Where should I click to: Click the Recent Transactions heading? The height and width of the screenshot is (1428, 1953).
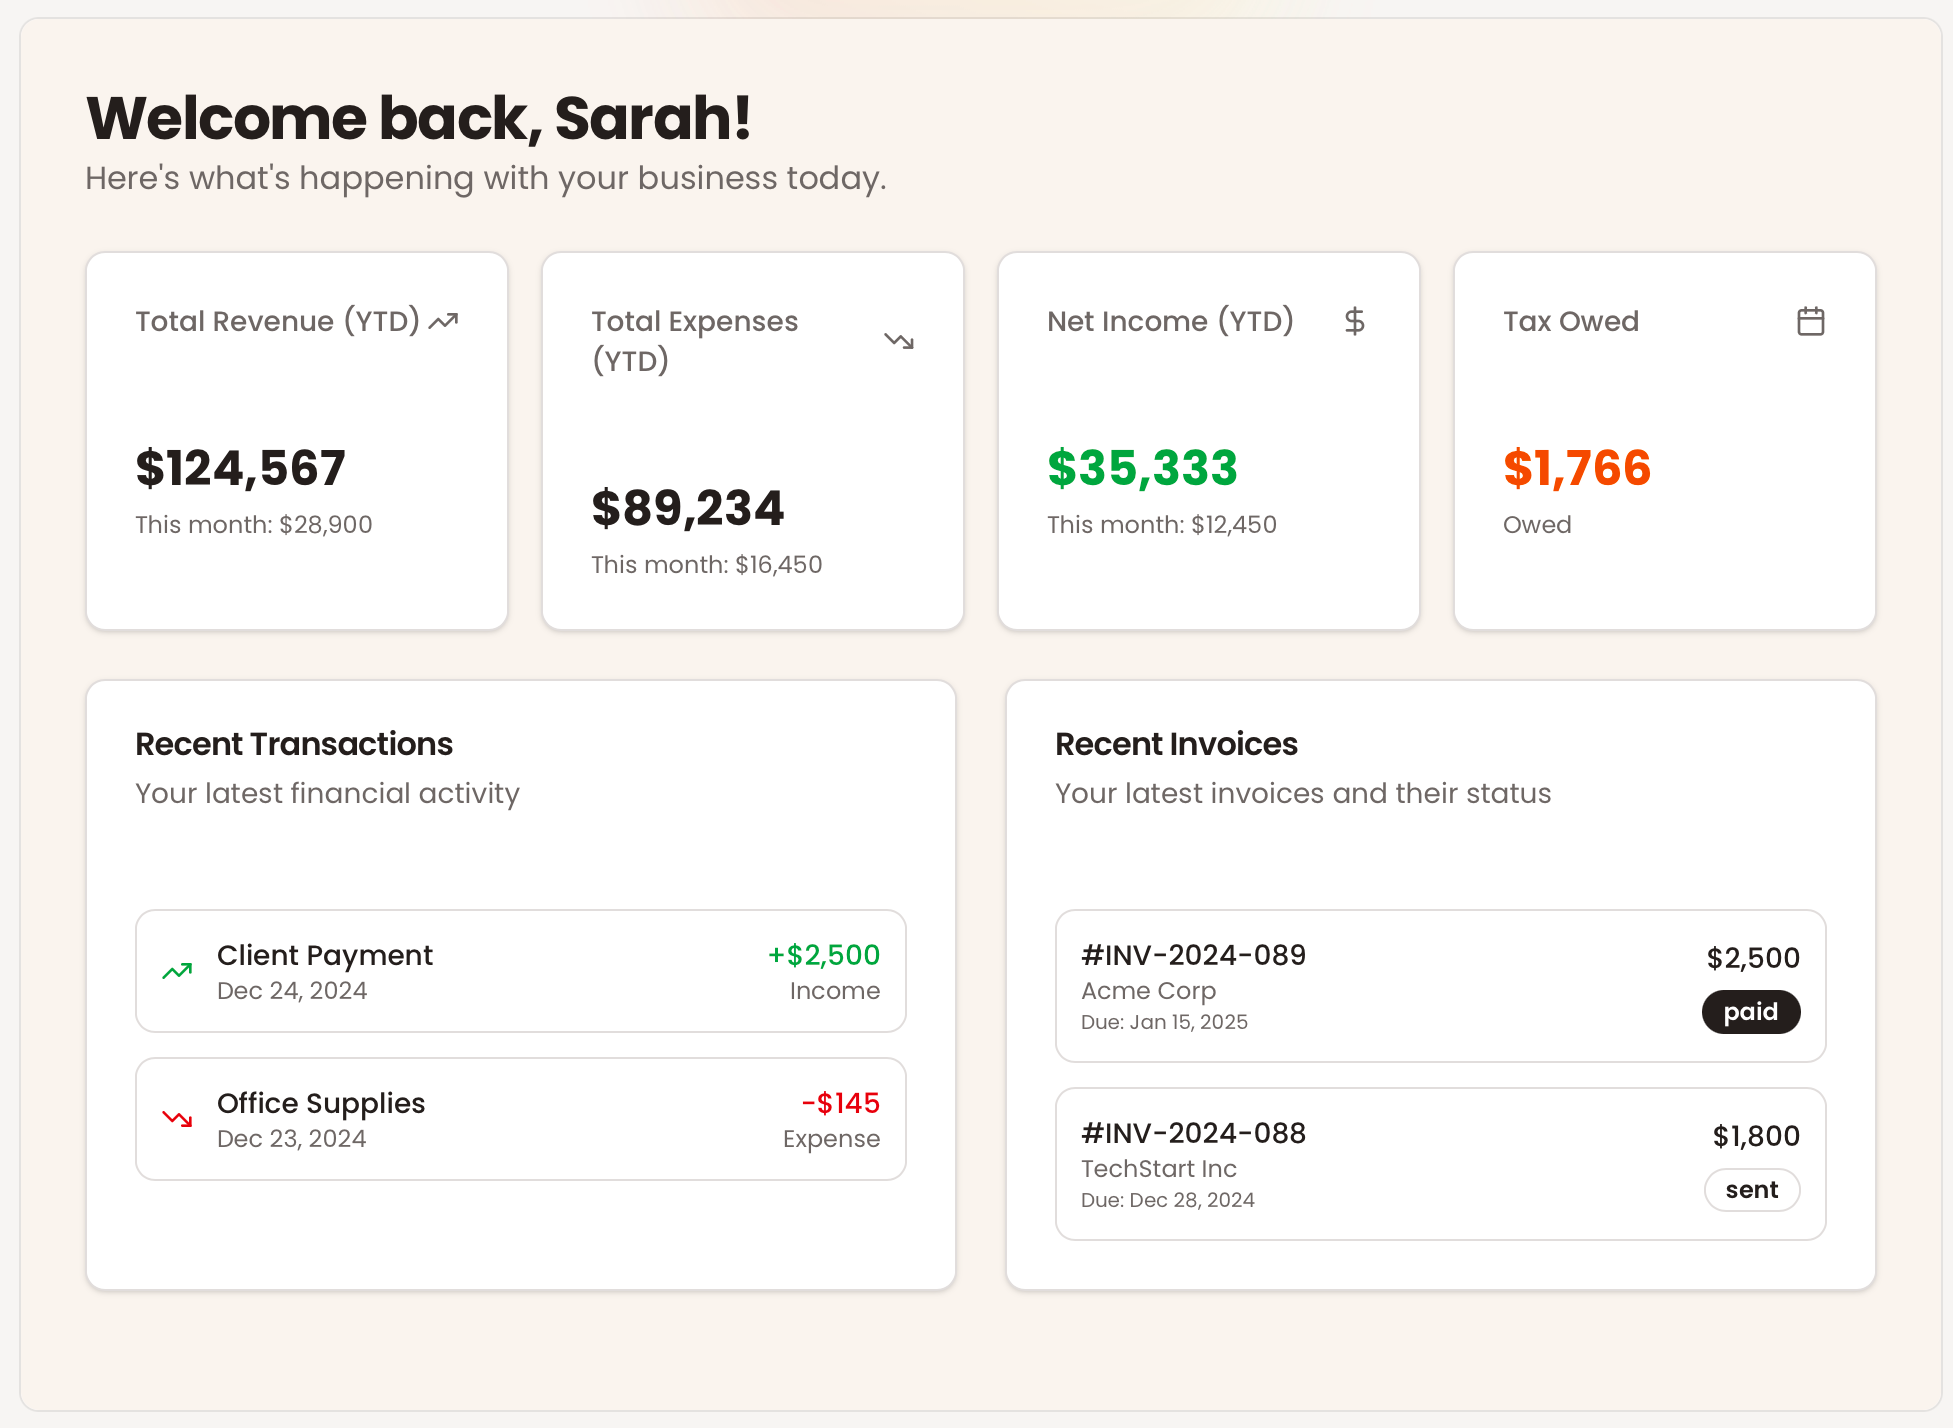[294, 744]
